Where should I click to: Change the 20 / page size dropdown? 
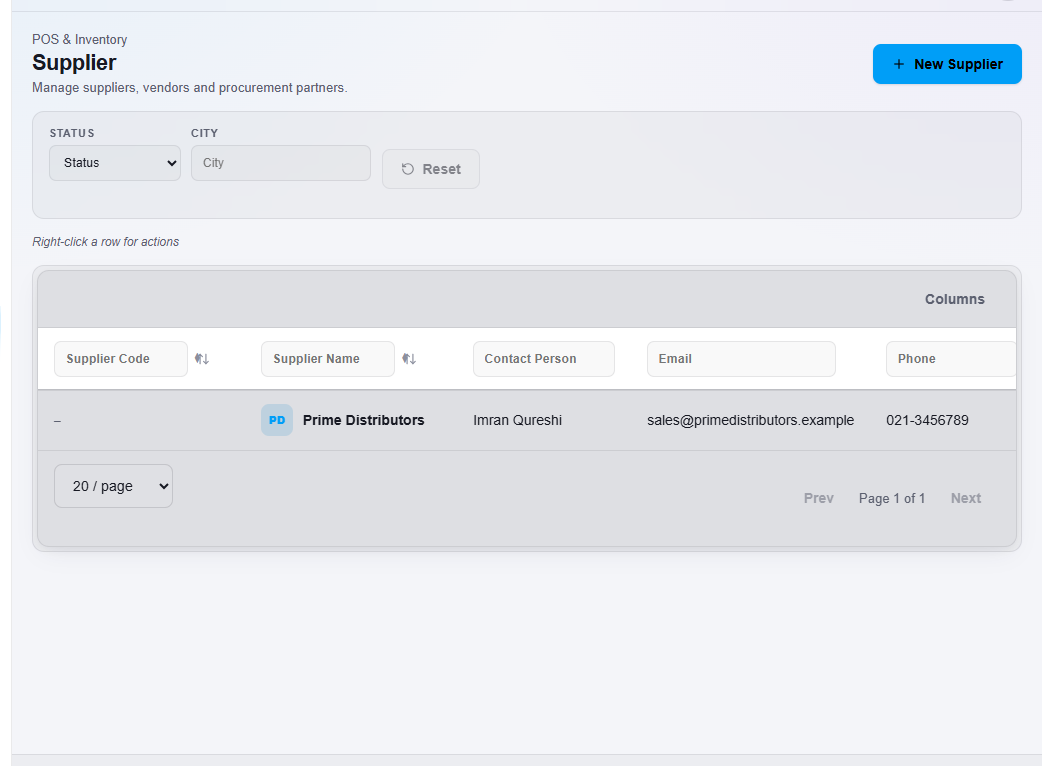tap(114, 486)
